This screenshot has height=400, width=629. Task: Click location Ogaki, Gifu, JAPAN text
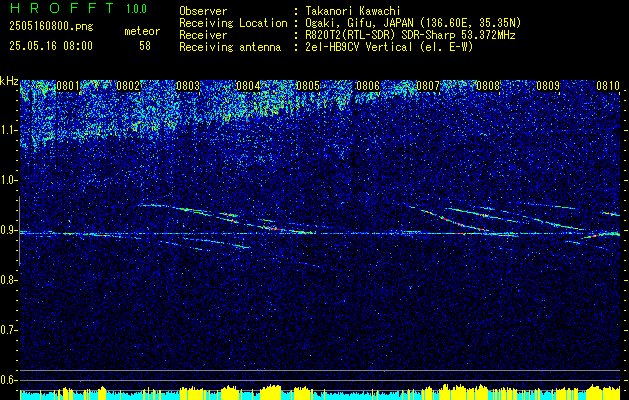413,23
